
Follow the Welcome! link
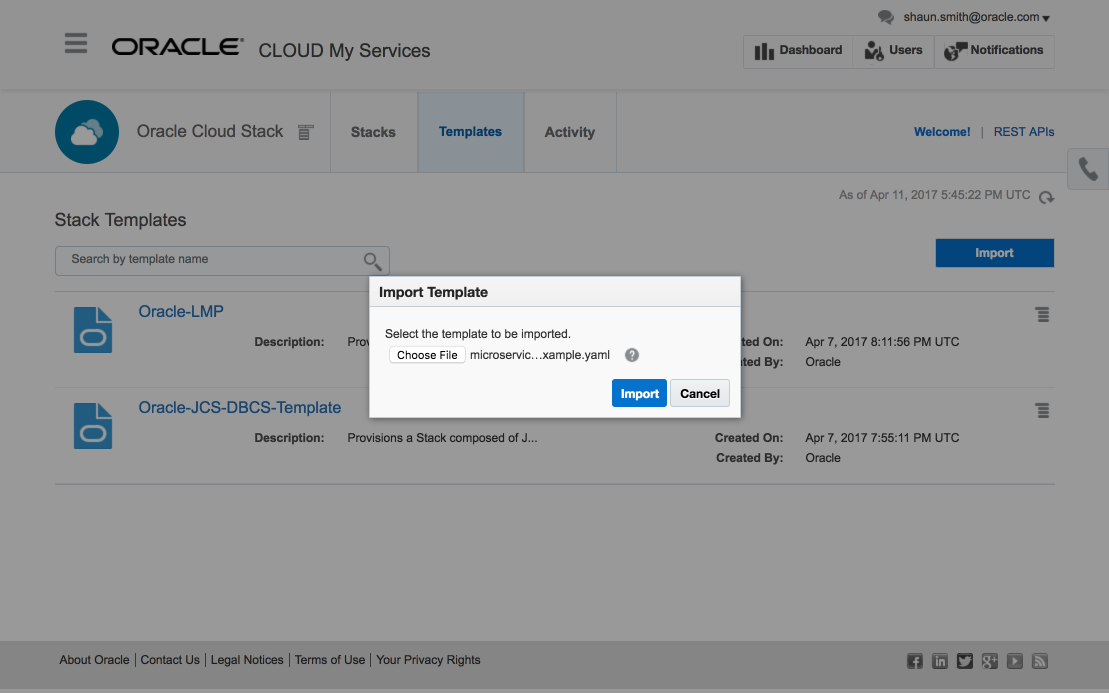point(942,132)
